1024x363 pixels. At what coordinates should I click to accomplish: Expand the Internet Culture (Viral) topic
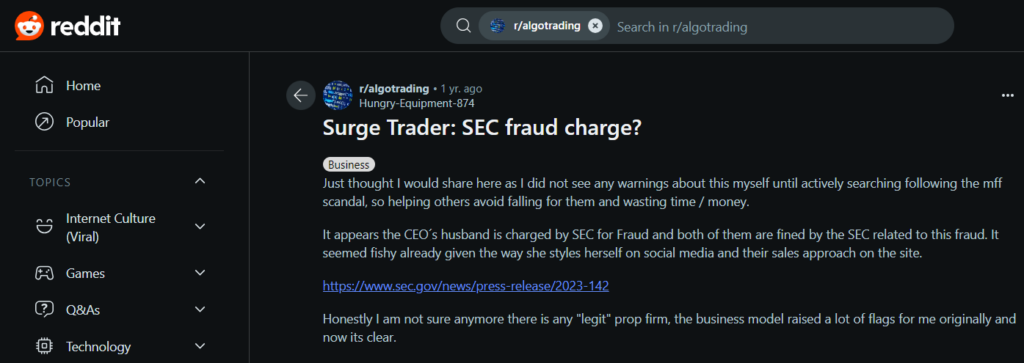[200, 227]
